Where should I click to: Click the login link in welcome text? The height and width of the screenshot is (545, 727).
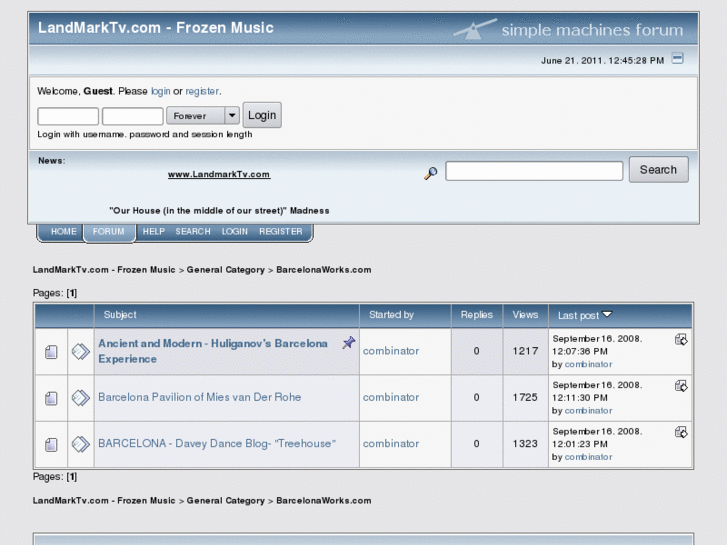point(160,91)
